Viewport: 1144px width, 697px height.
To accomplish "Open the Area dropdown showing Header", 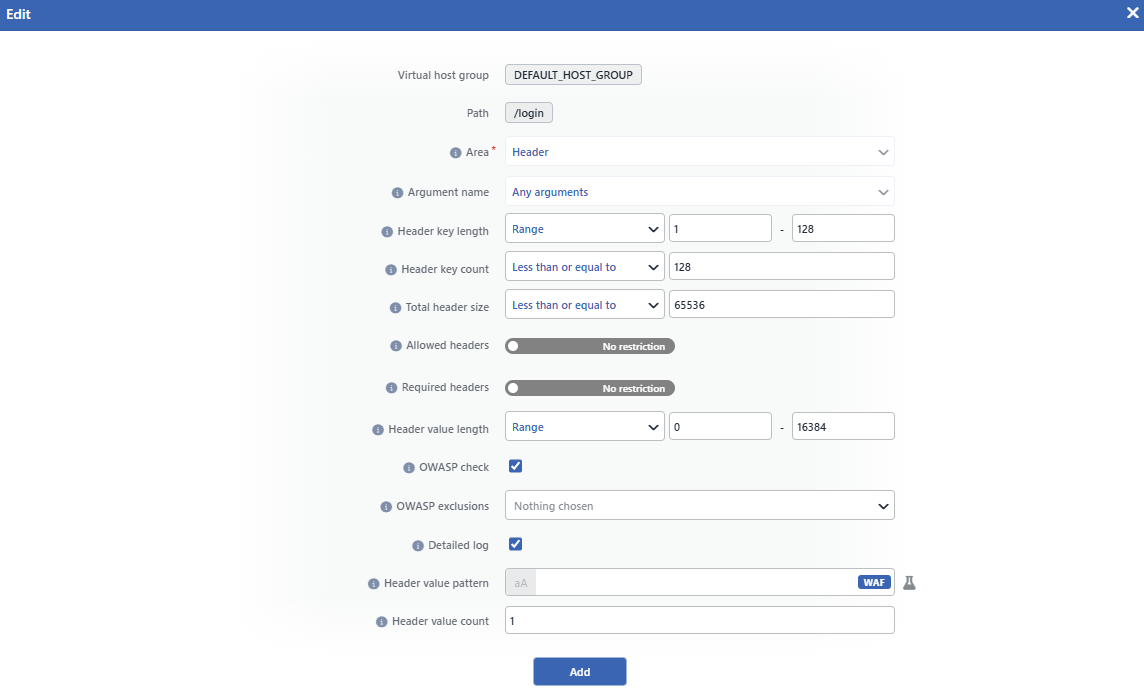I will tap(700, 152).
